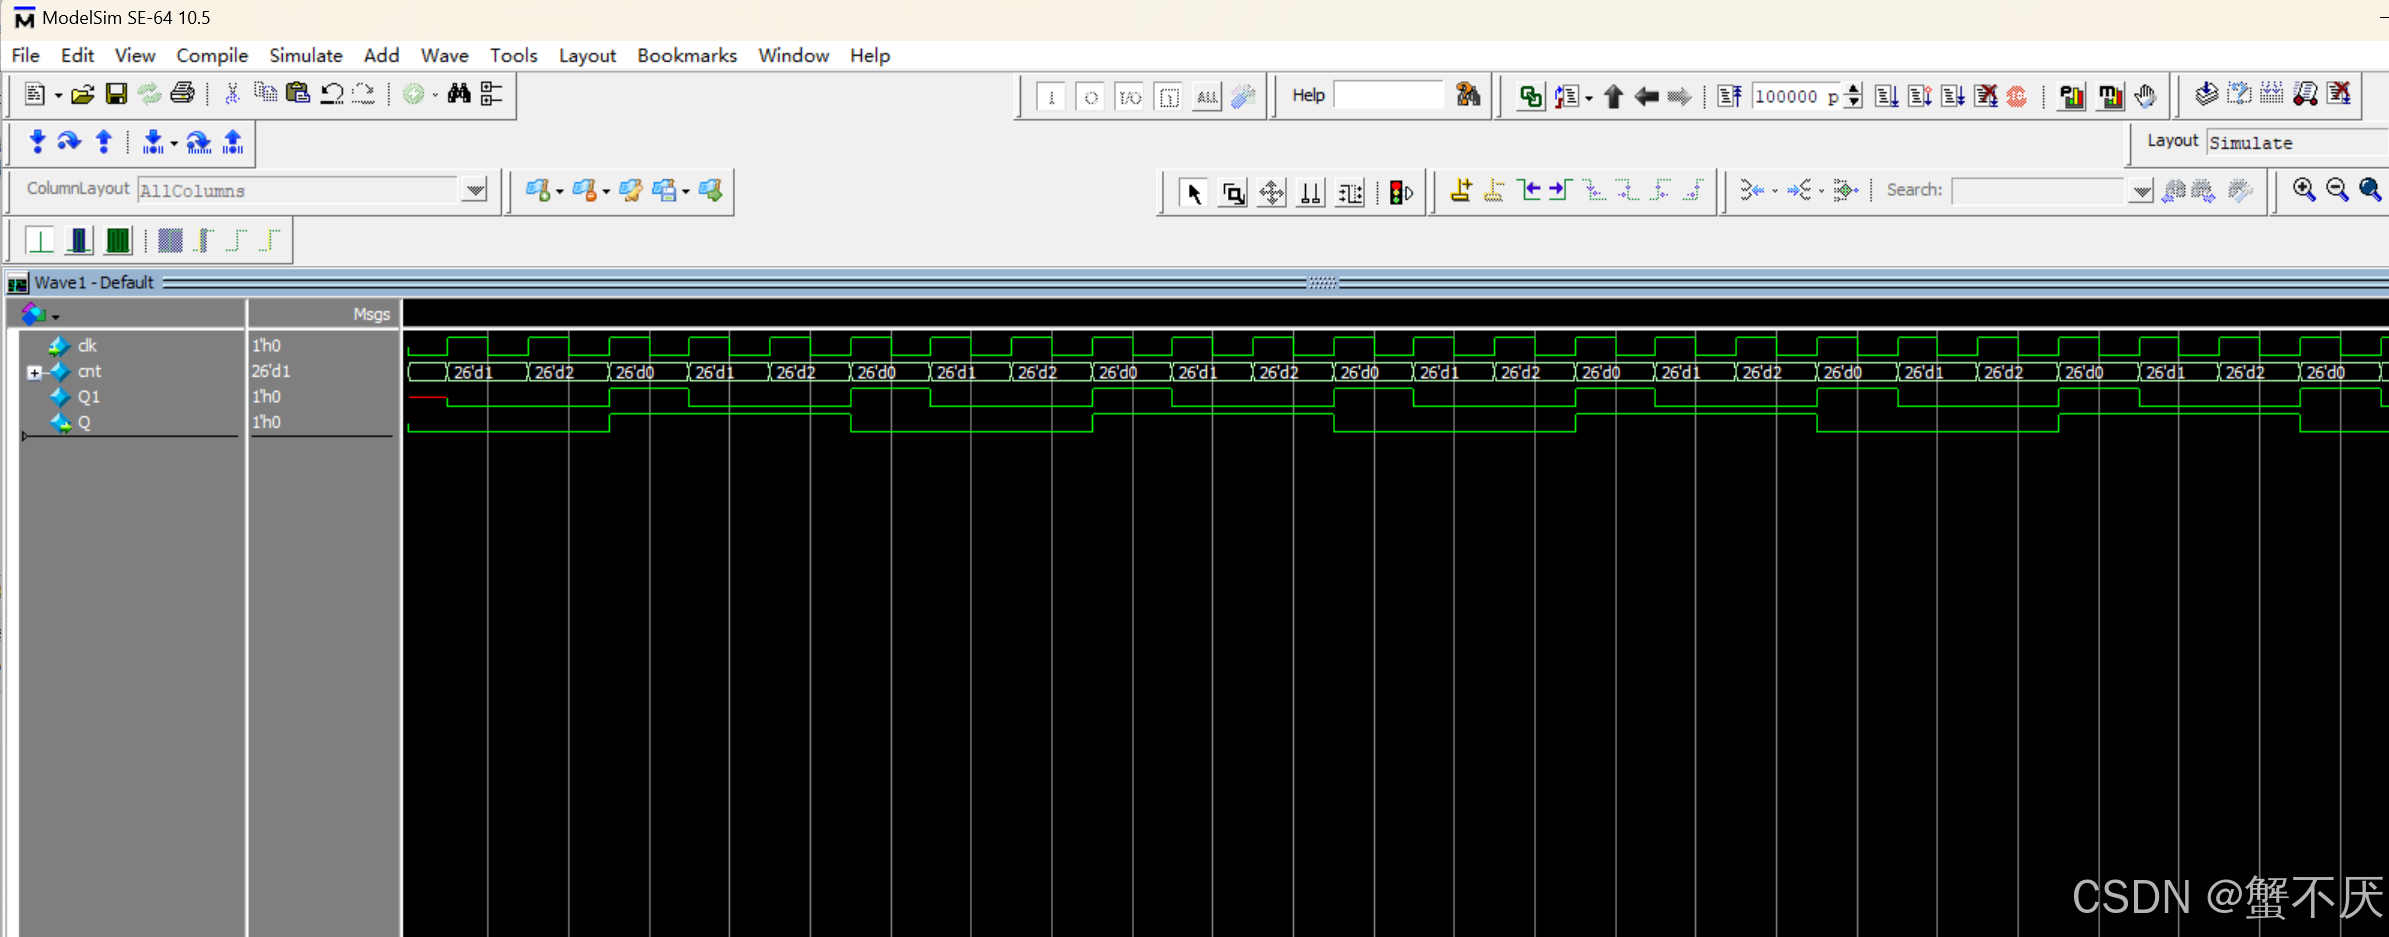
Task: Click the Insert Cursor icon
Action: [1461, 190]
